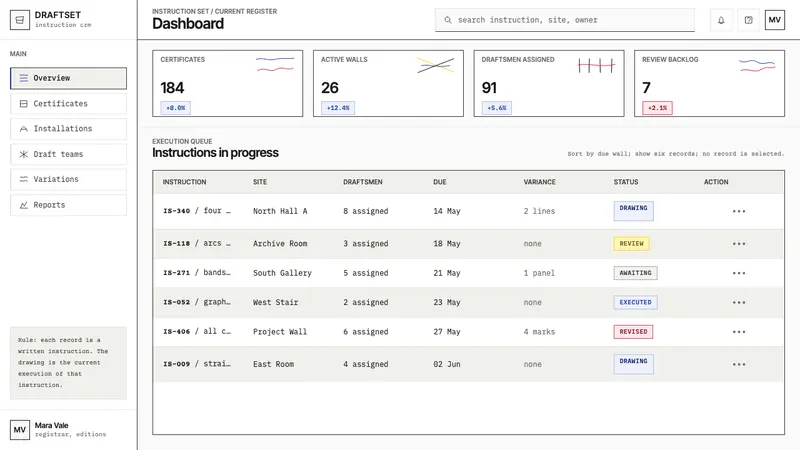Click the search magnifier icon
Viewport: 800px width, 450px height.
click(448, 20)
